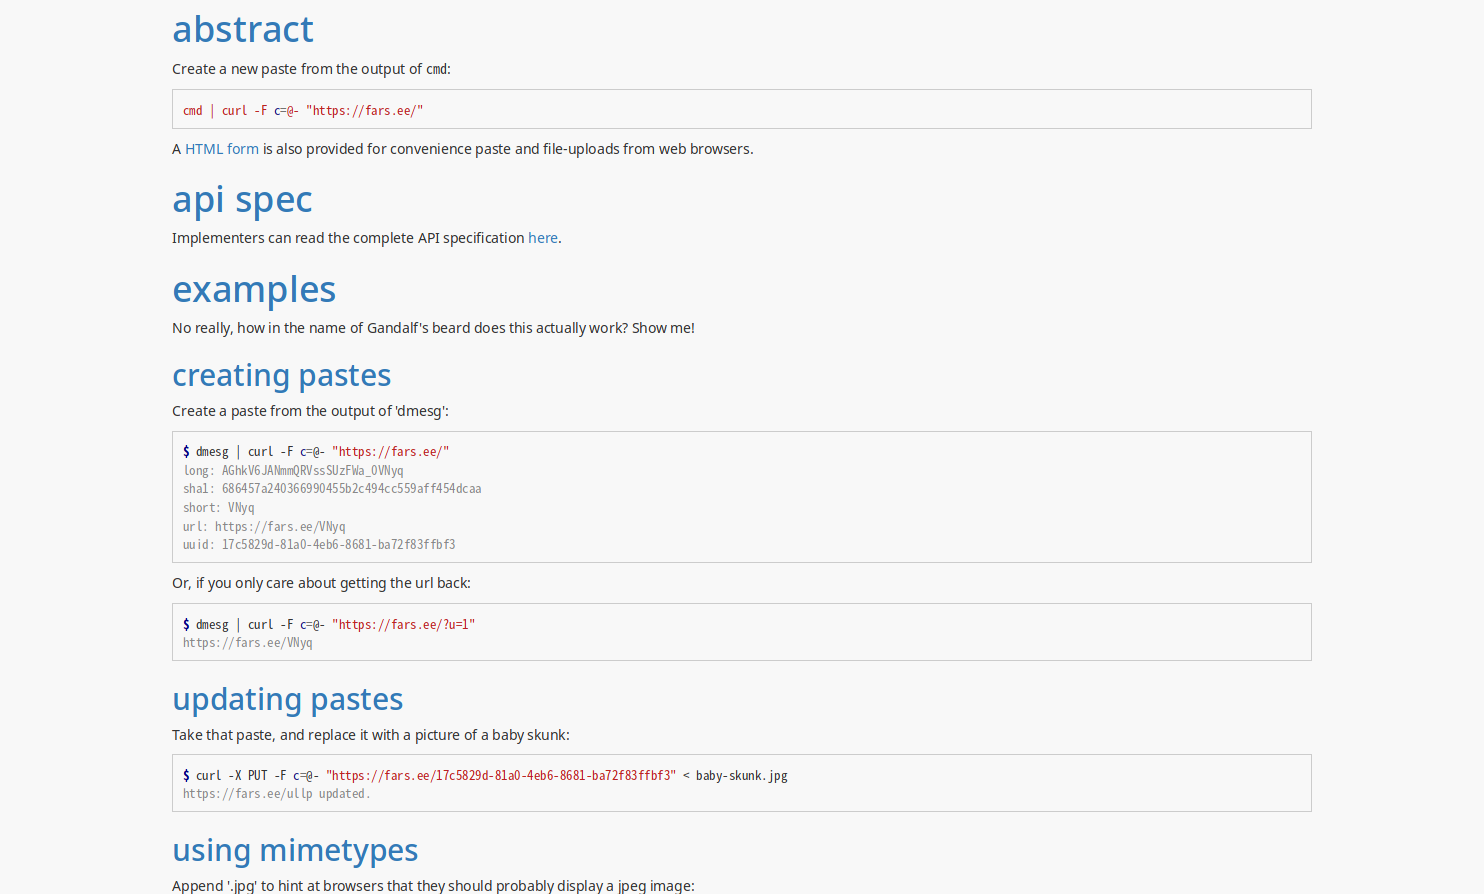The height and width of the screenshot is (894, 1484).
Task: Click the 'long:' output line in code block
Action: point(293,471)
